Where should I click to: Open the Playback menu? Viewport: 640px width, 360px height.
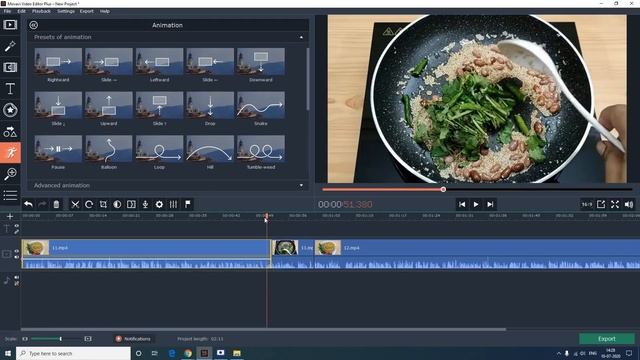41,11
